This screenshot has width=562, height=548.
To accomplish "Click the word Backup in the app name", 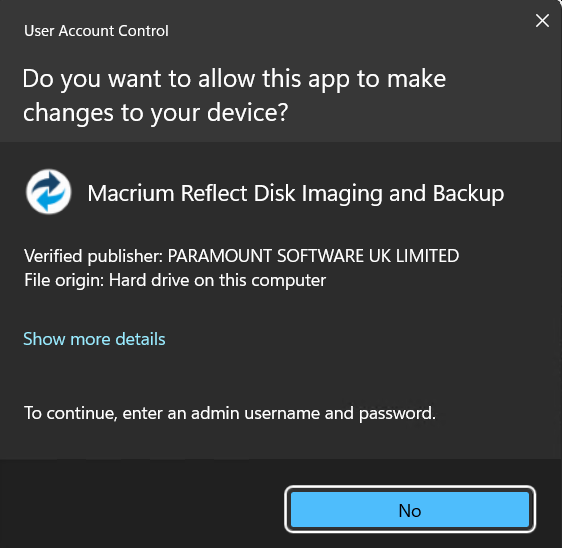I will 468,194.
